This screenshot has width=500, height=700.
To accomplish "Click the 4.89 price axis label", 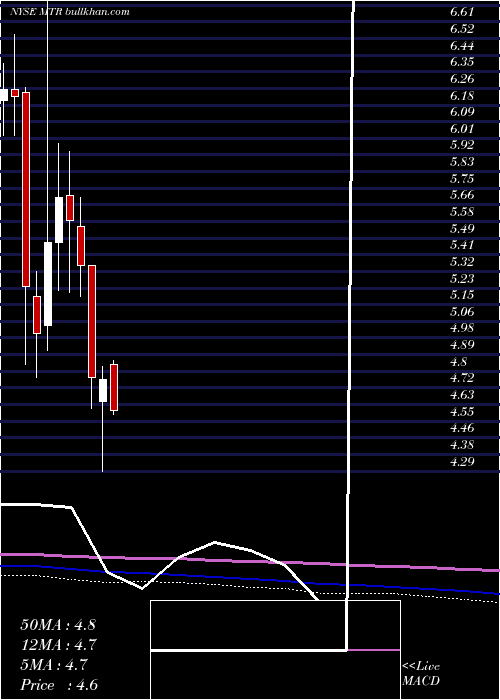I will coord(462,346).
